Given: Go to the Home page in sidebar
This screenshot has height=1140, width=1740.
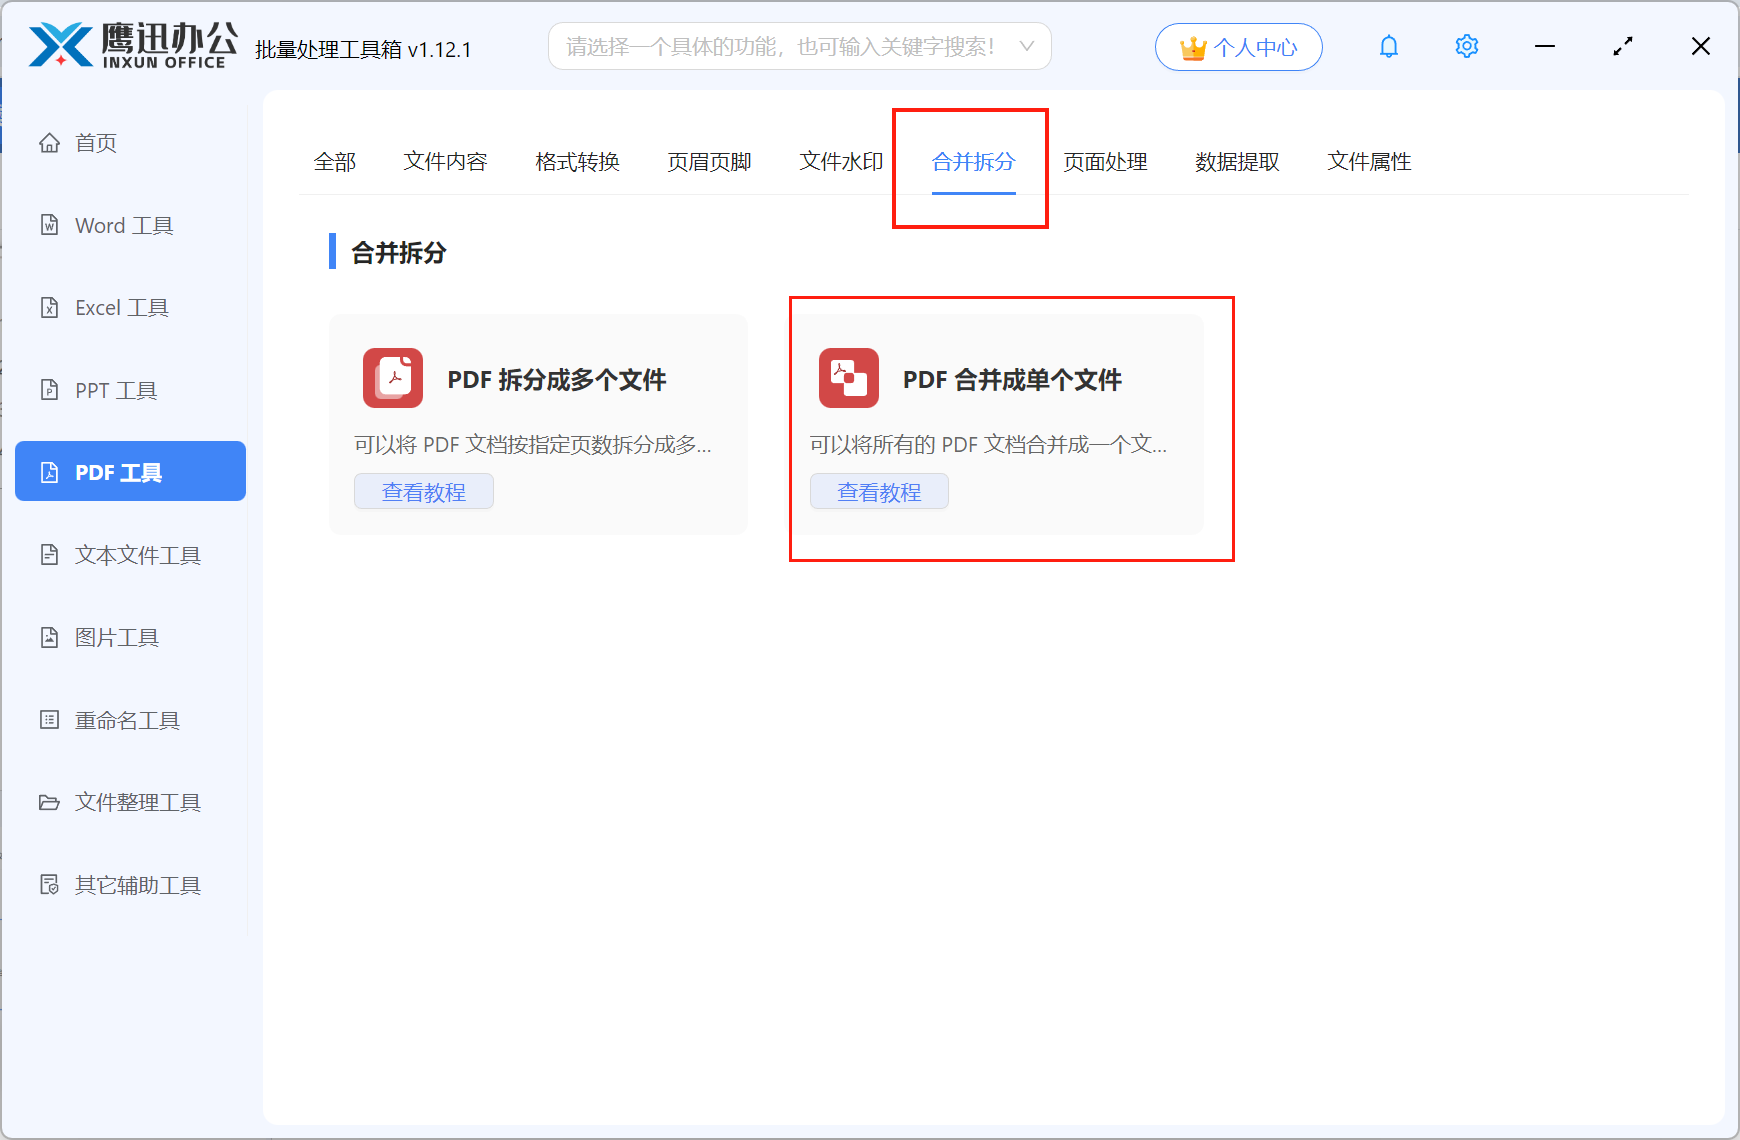Looking at the screenshot, I should [x=95, y=143].
